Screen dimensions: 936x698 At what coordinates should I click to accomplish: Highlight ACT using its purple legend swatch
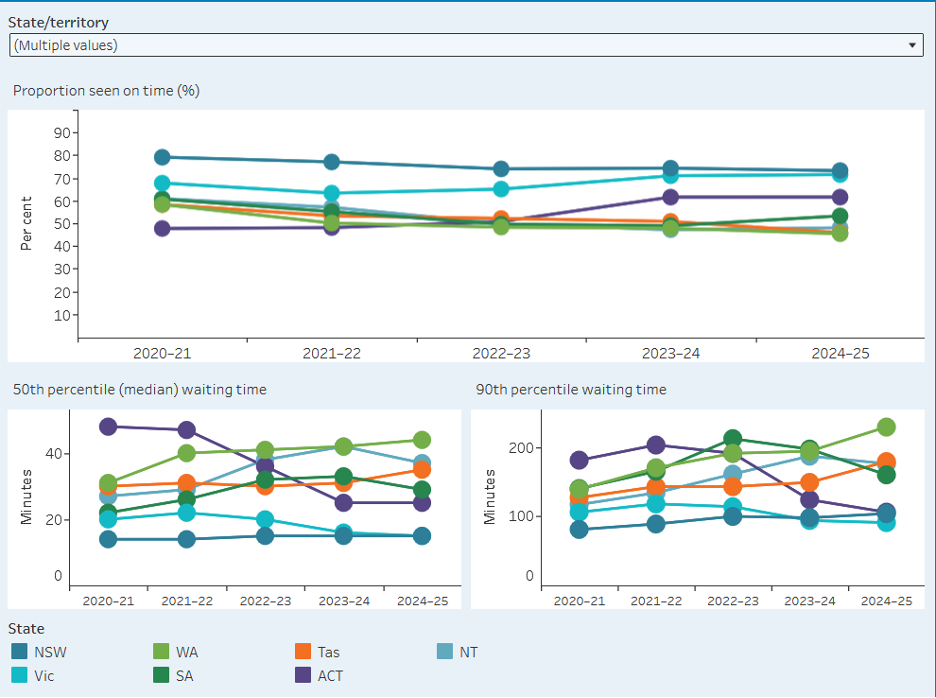pyautogui.click(x=303, y=675)
